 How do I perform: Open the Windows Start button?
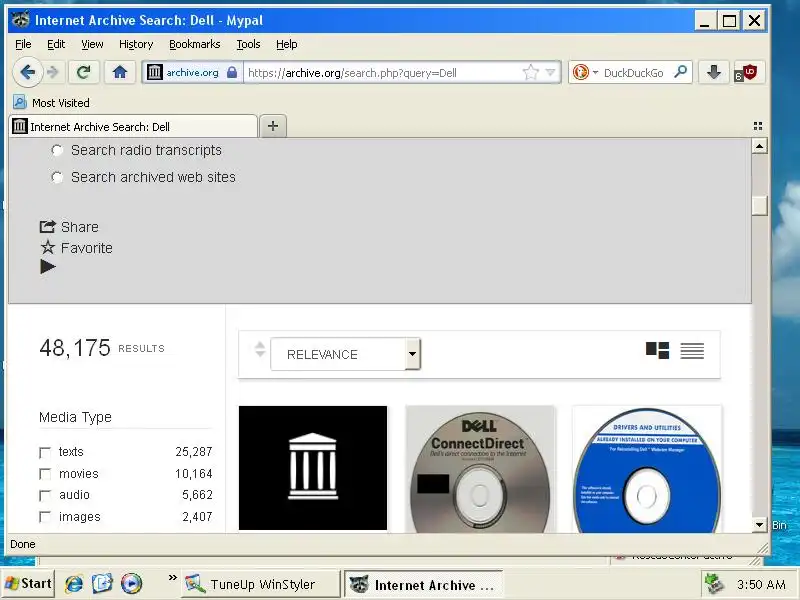pos(28,584)
